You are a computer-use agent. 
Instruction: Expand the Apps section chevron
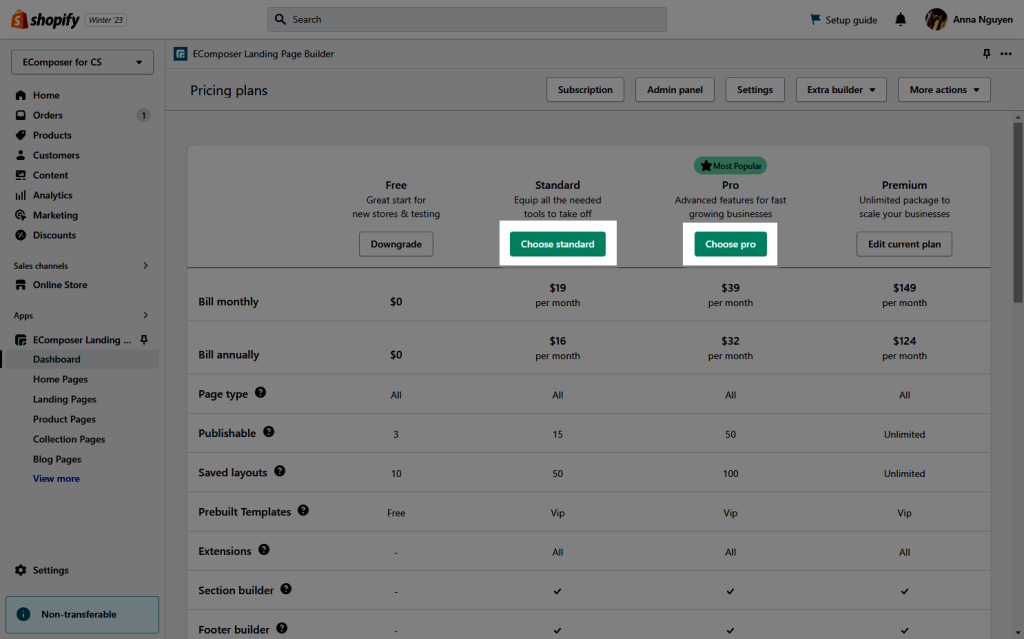(x=145, y=315)
